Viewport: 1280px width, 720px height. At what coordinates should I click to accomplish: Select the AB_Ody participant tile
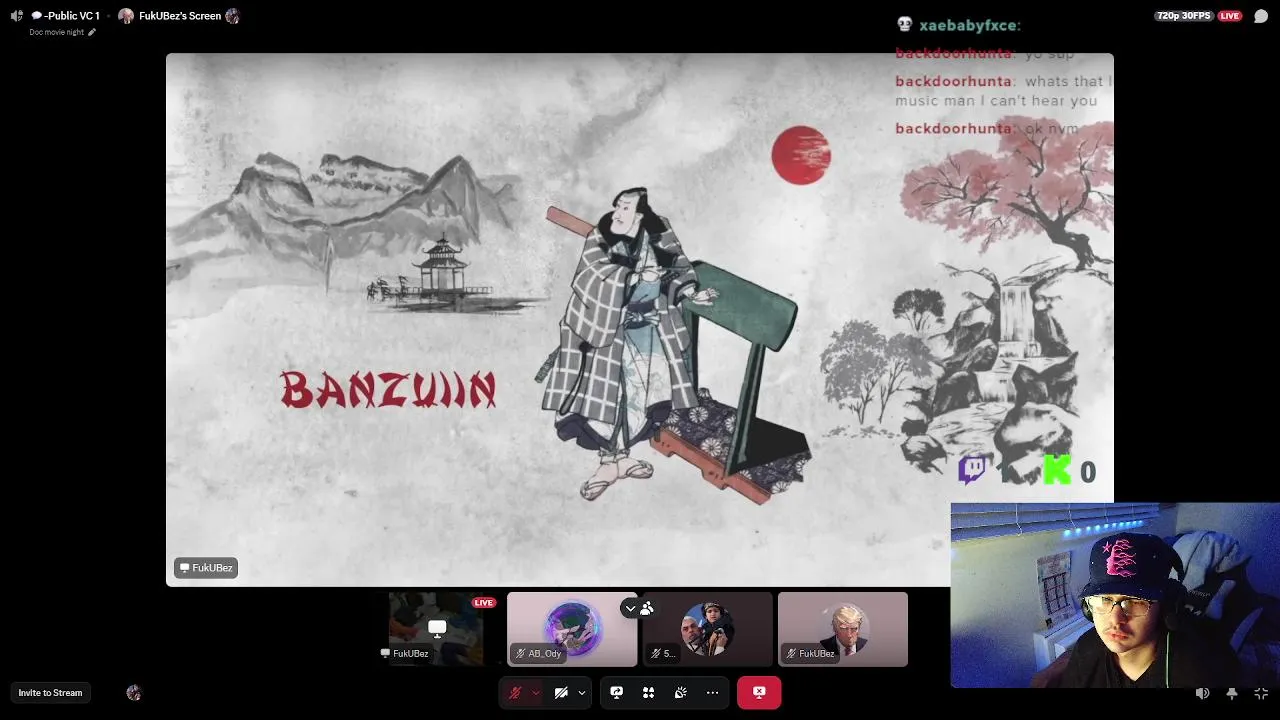coord(572,629)
